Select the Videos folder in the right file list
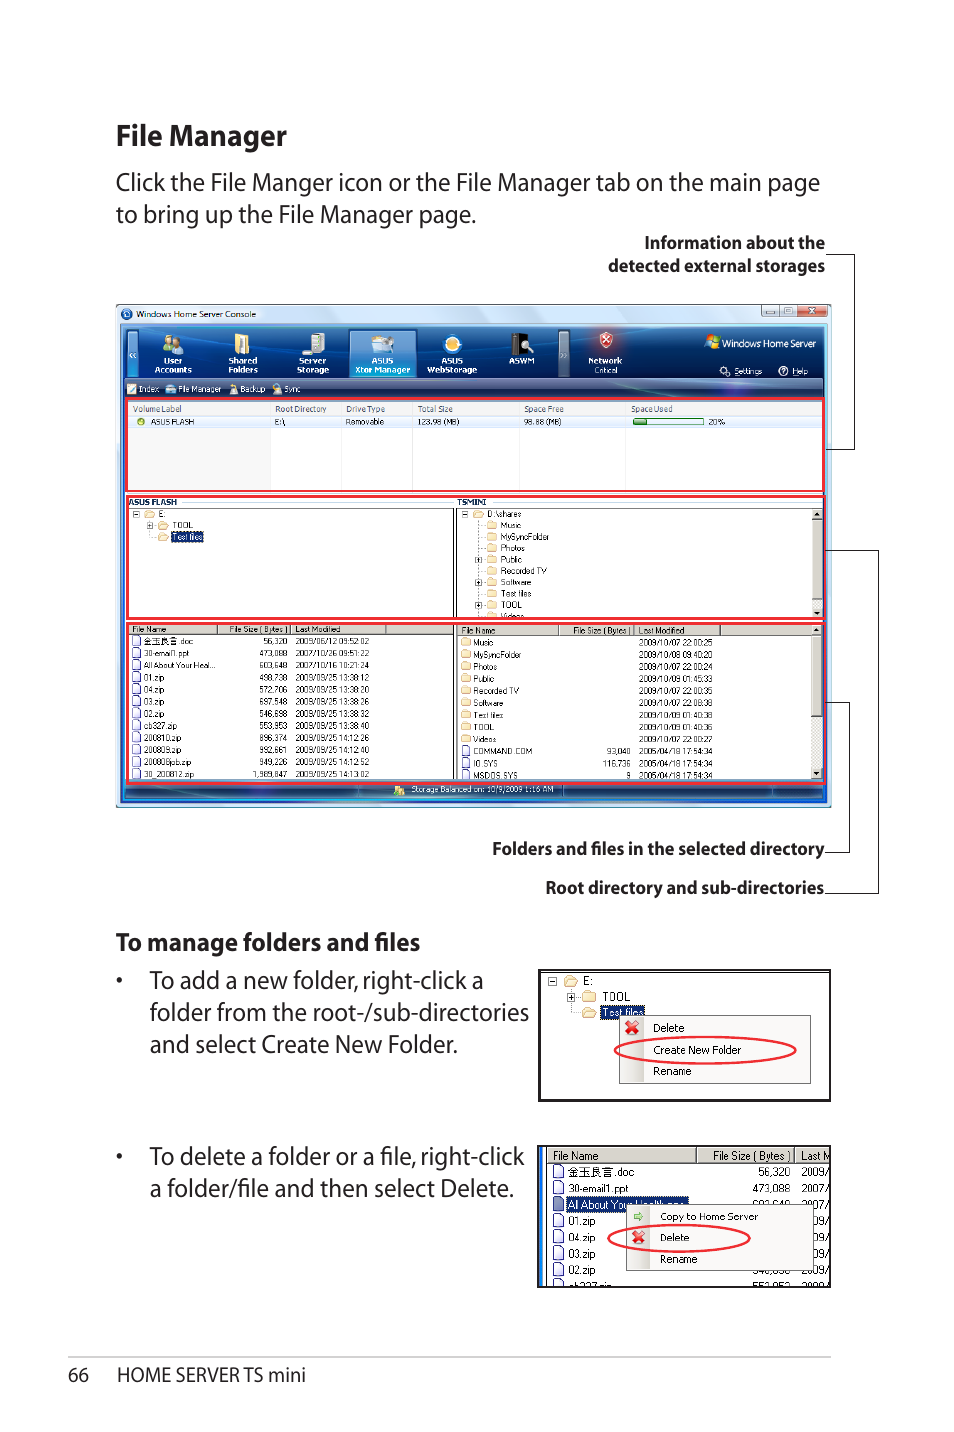954x1432 pixels. point(484,739)
